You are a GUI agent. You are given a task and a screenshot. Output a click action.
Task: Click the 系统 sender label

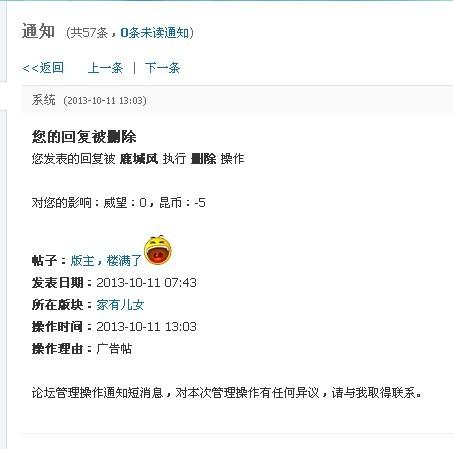[x=44, y=100]
